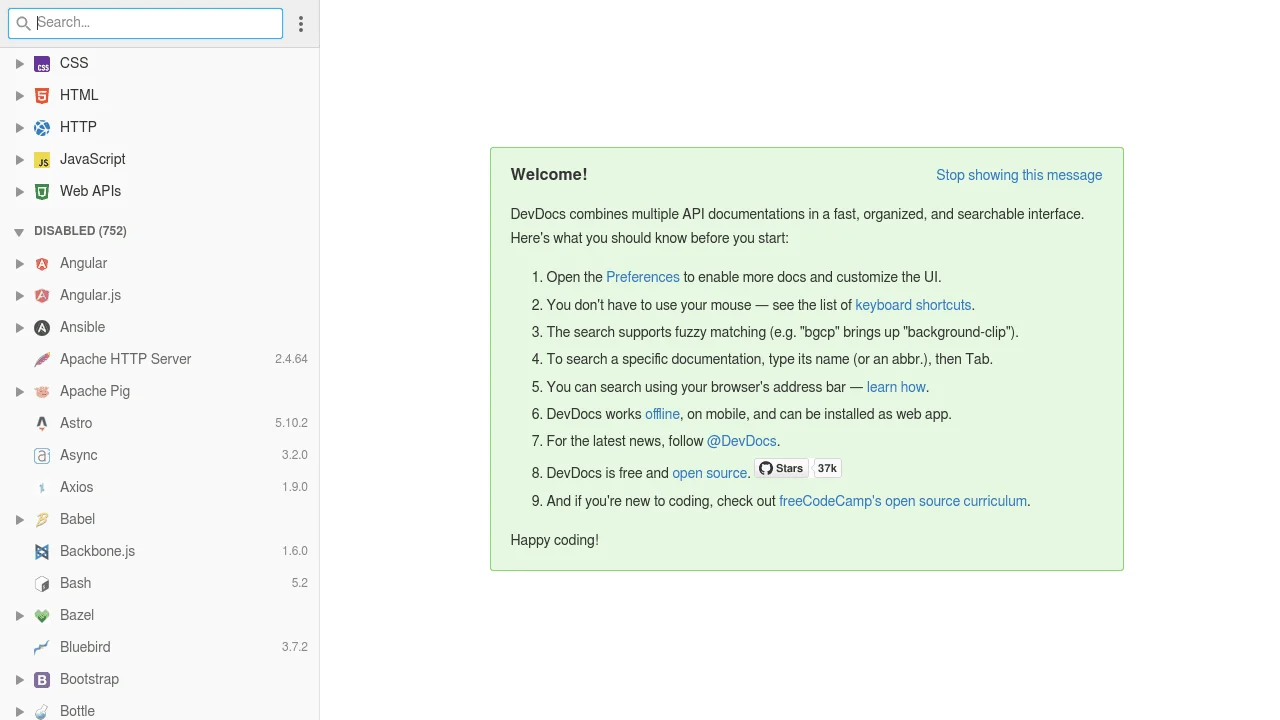The height and width of the screenshot is (720, 1280).
Task: Click the GitHub Stars badge
Action: pyautogui.click(x=781, y=468)
